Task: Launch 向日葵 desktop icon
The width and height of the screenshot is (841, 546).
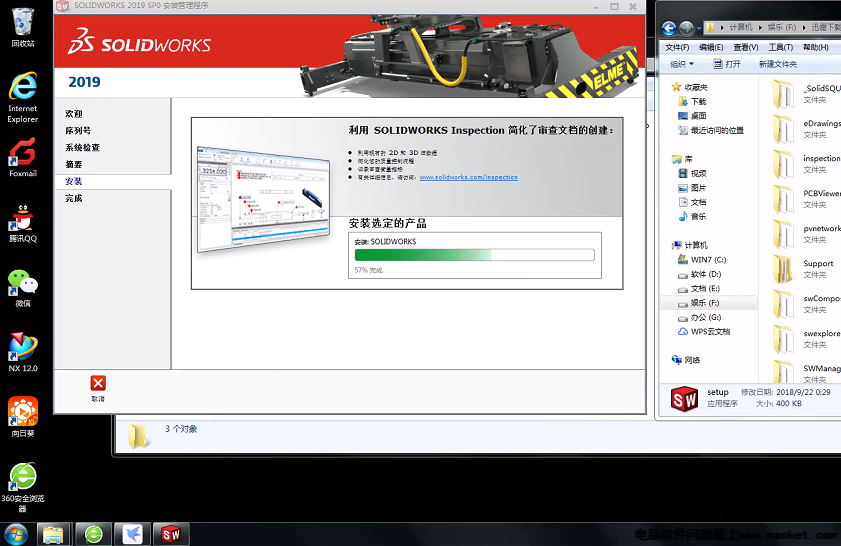Action: [x=23, y=417]
